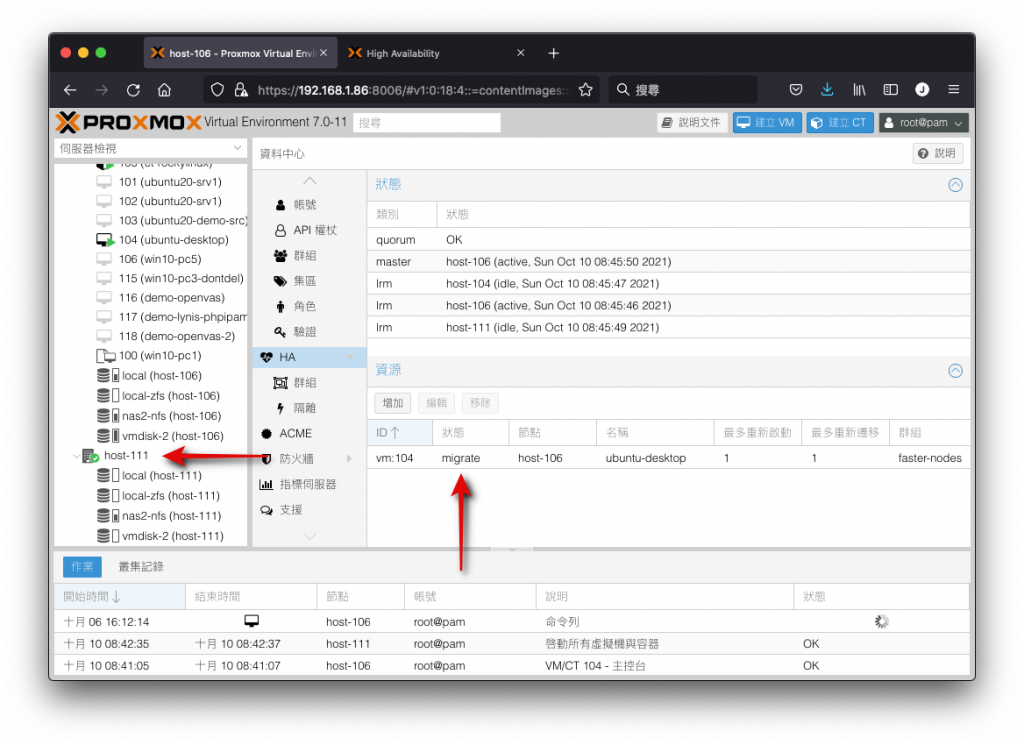The height and width of the screenshot is (745, 1024).
Task: Click the connection padlock icon
Action: tap(241, 89)
